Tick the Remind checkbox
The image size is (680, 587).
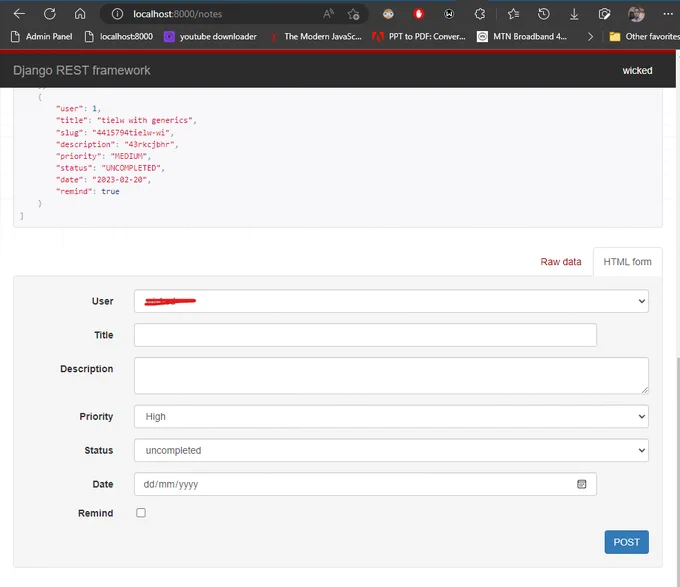(x=141, y=513)
